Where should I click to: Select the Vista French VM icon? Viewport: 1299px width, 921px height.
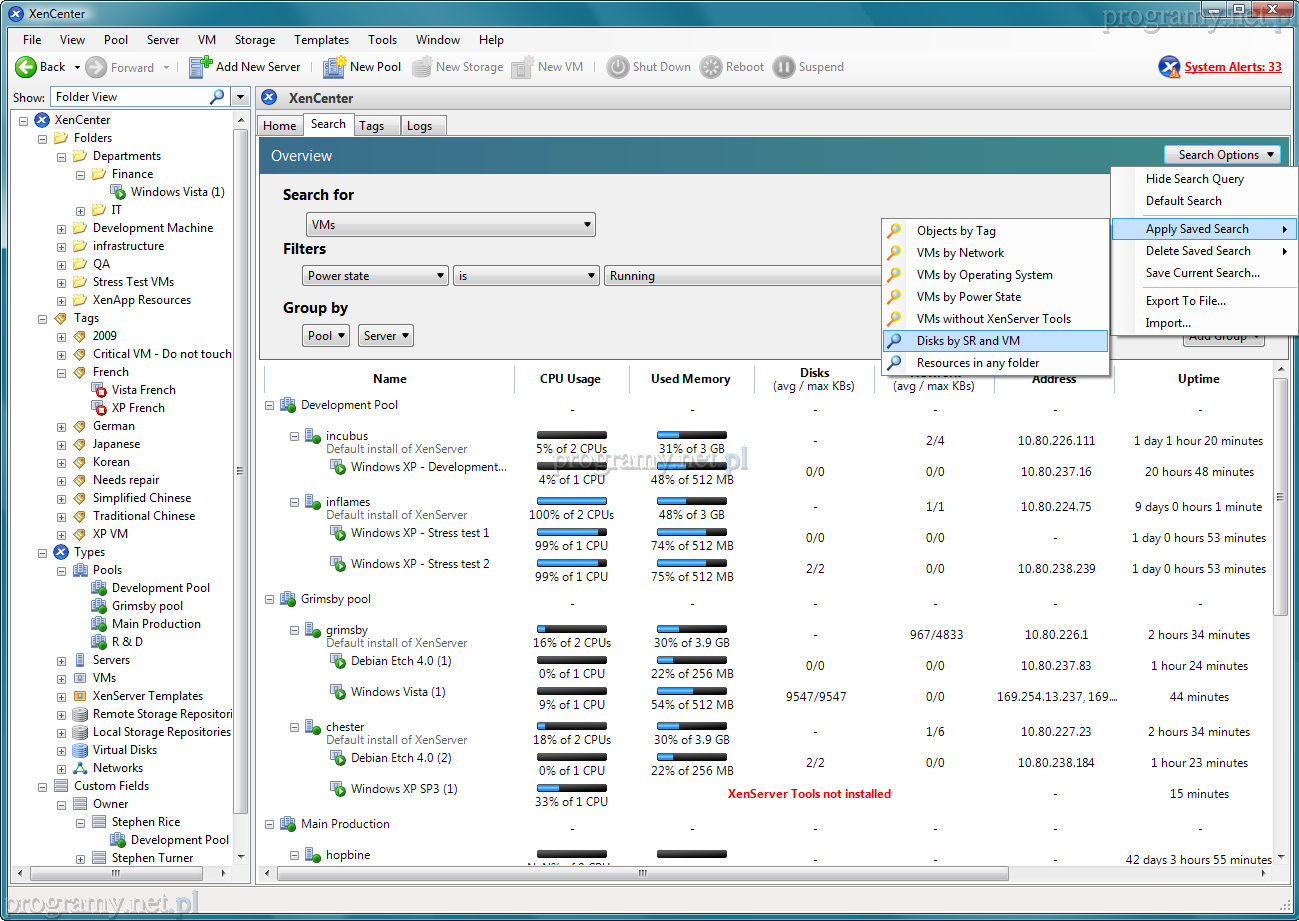point(99,390)
